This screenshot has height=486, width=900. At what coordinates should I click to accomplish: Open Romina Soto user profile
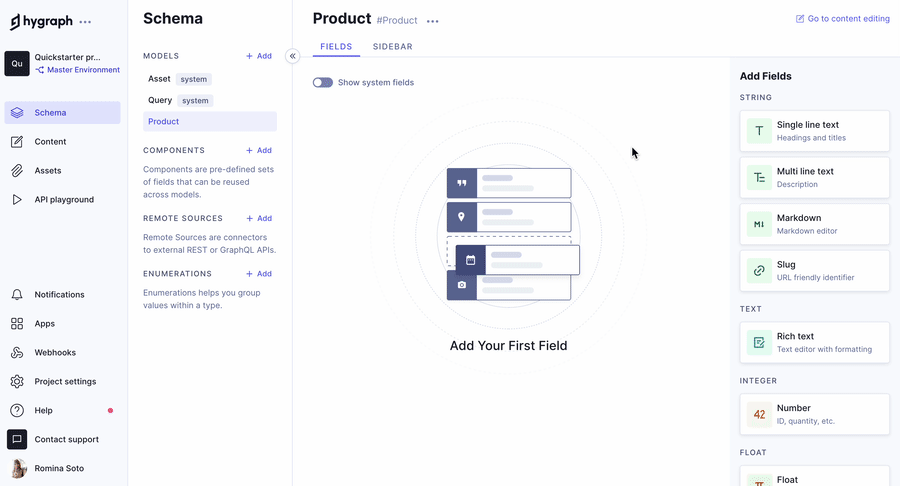pos(61,468)
